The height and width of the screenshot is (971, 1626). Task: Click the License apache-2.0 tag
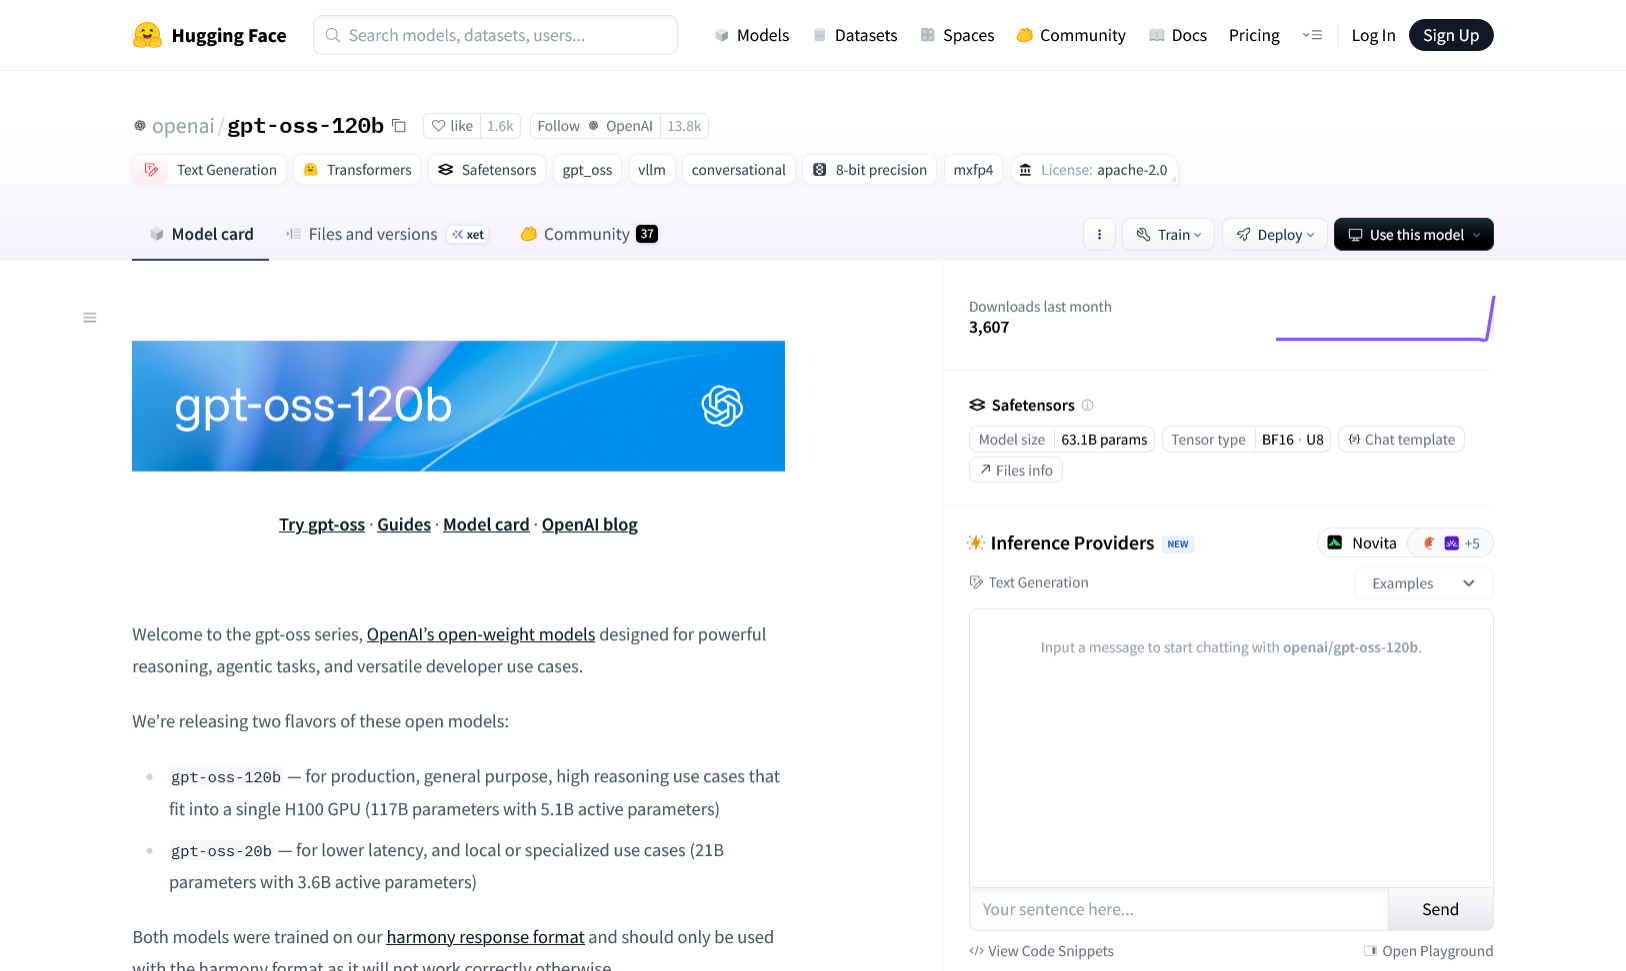(x=1094, y=170)
